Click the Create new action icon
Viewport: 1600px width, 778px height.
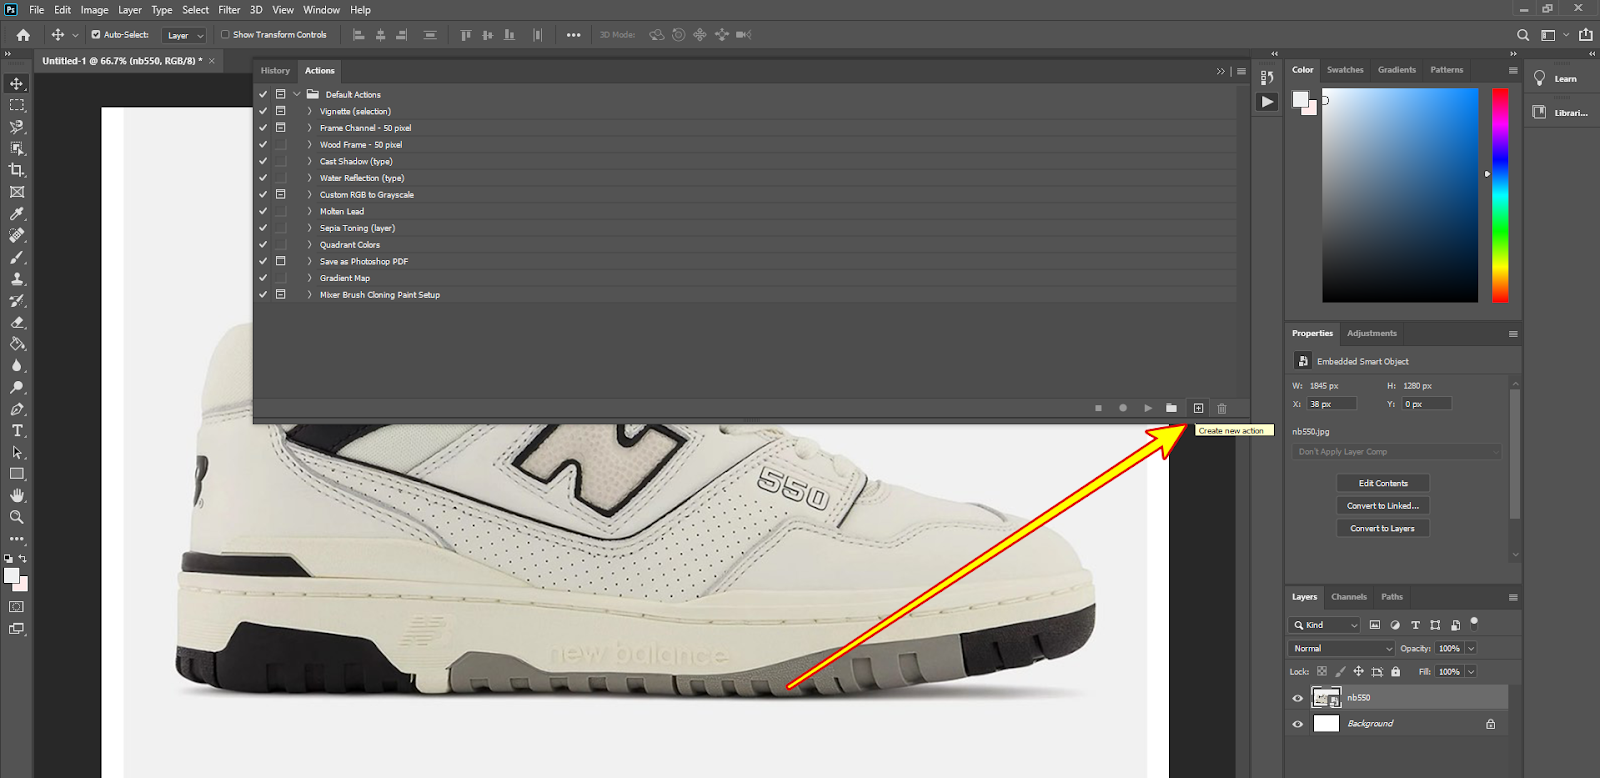point(1198,408)
